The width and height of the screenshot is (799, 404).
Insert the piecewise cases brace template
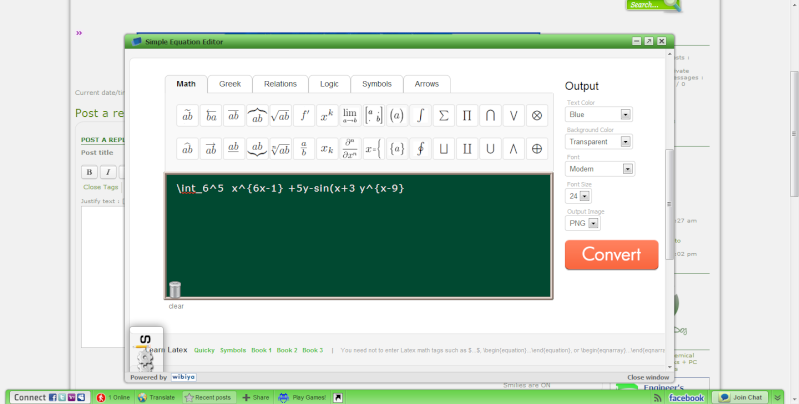[x=374, y=149]
